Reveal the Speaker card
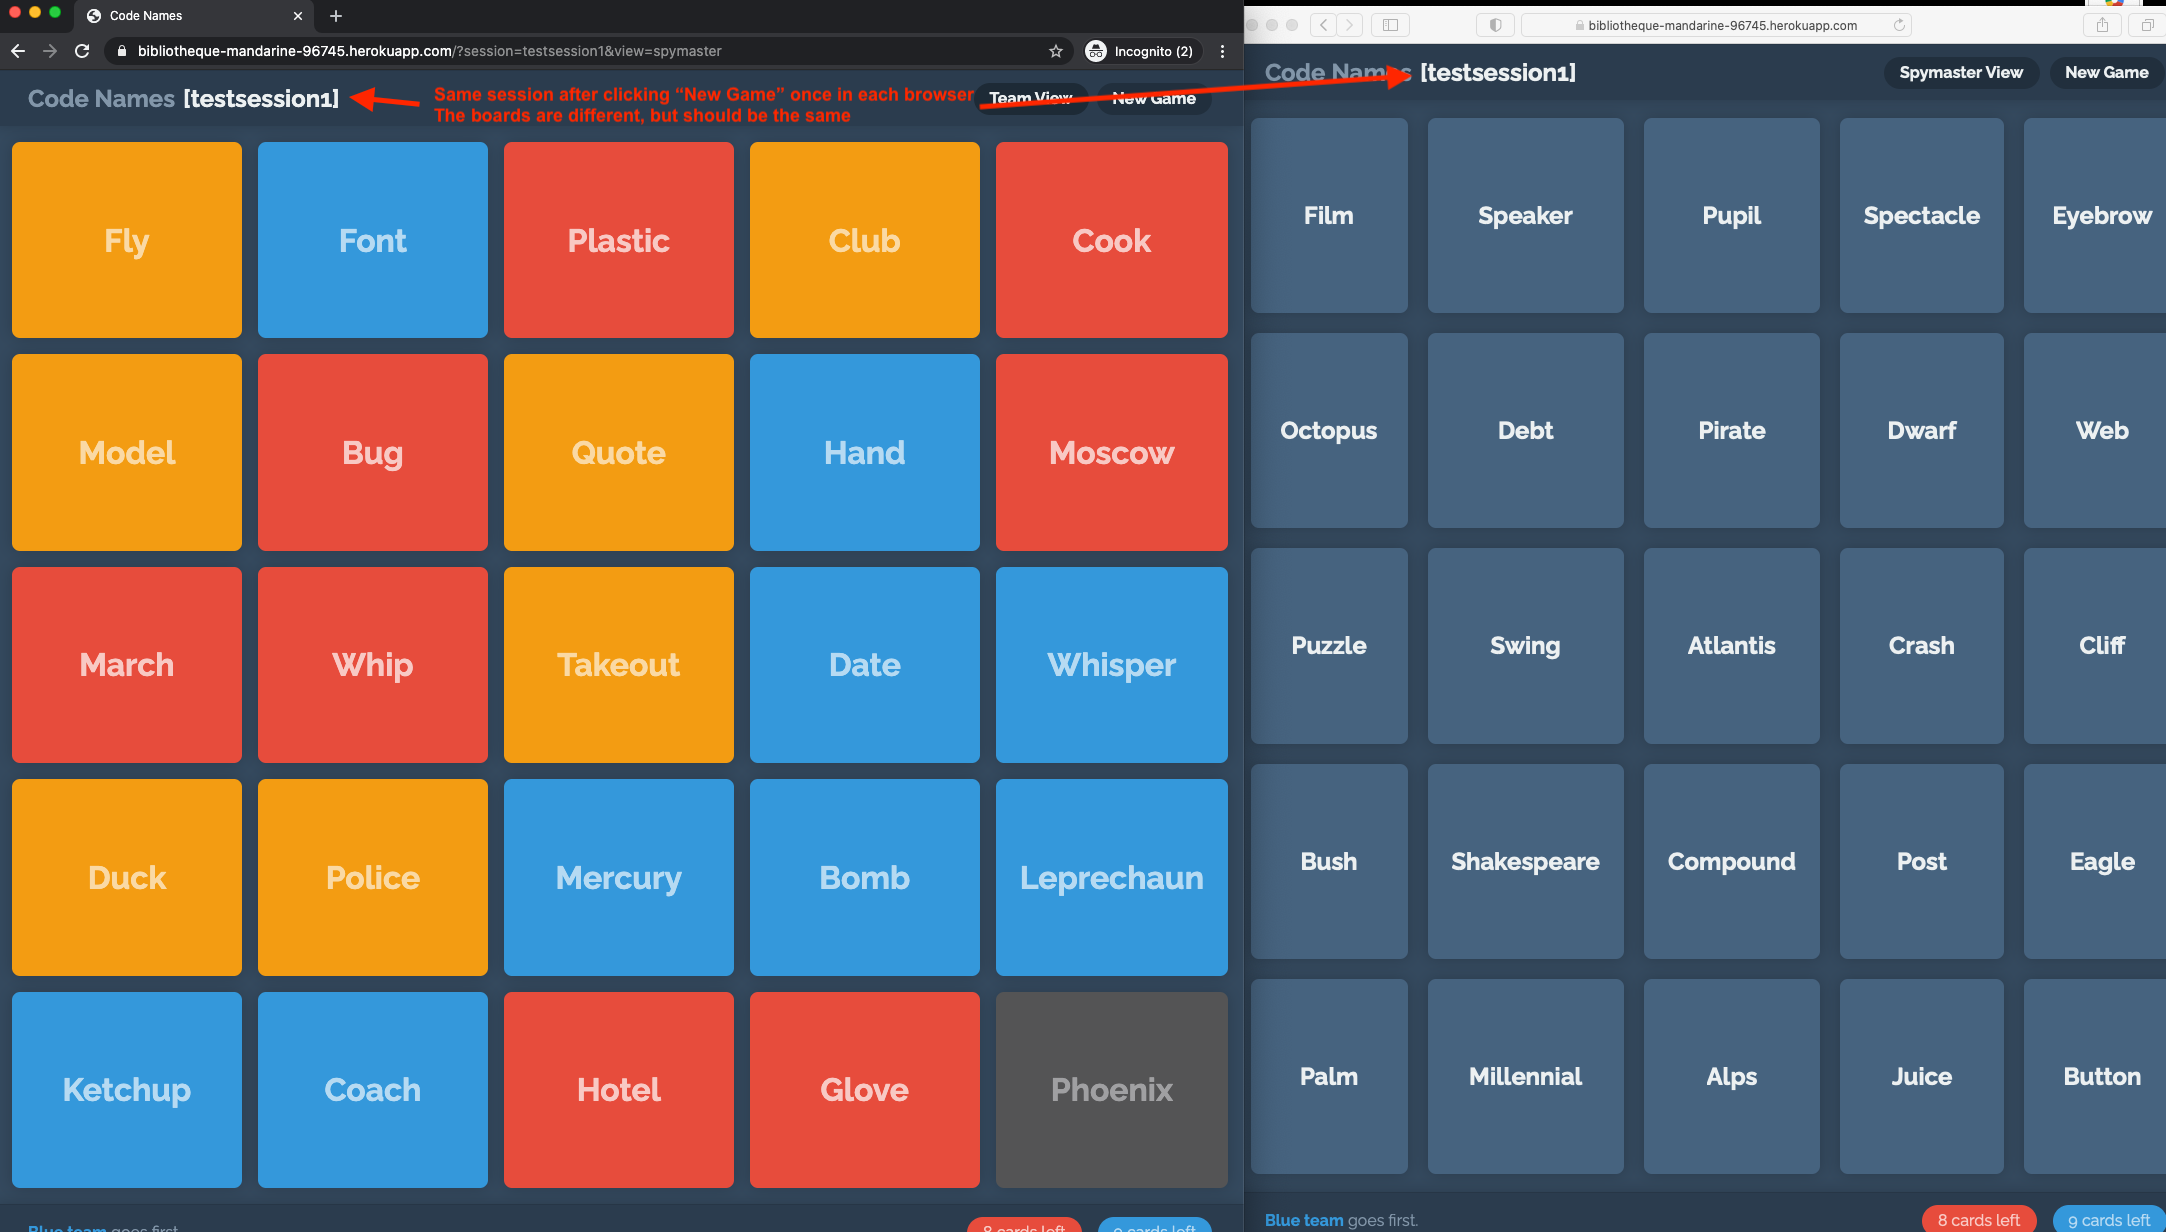The image size is (2166, 1232). 1526,215
